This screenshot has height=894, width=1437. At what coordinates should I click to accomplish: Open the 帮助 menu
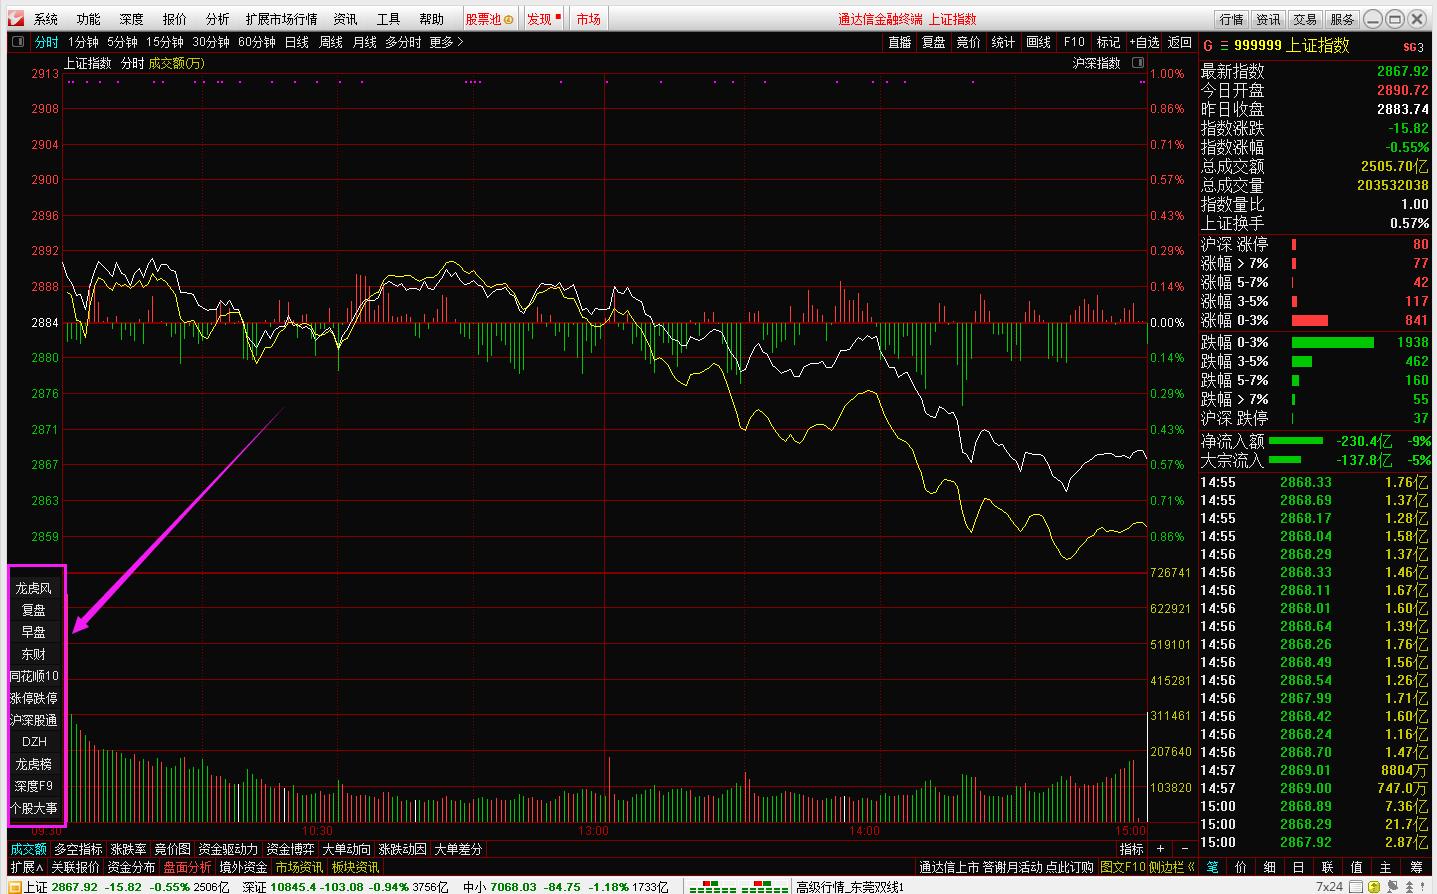(431, 19)
